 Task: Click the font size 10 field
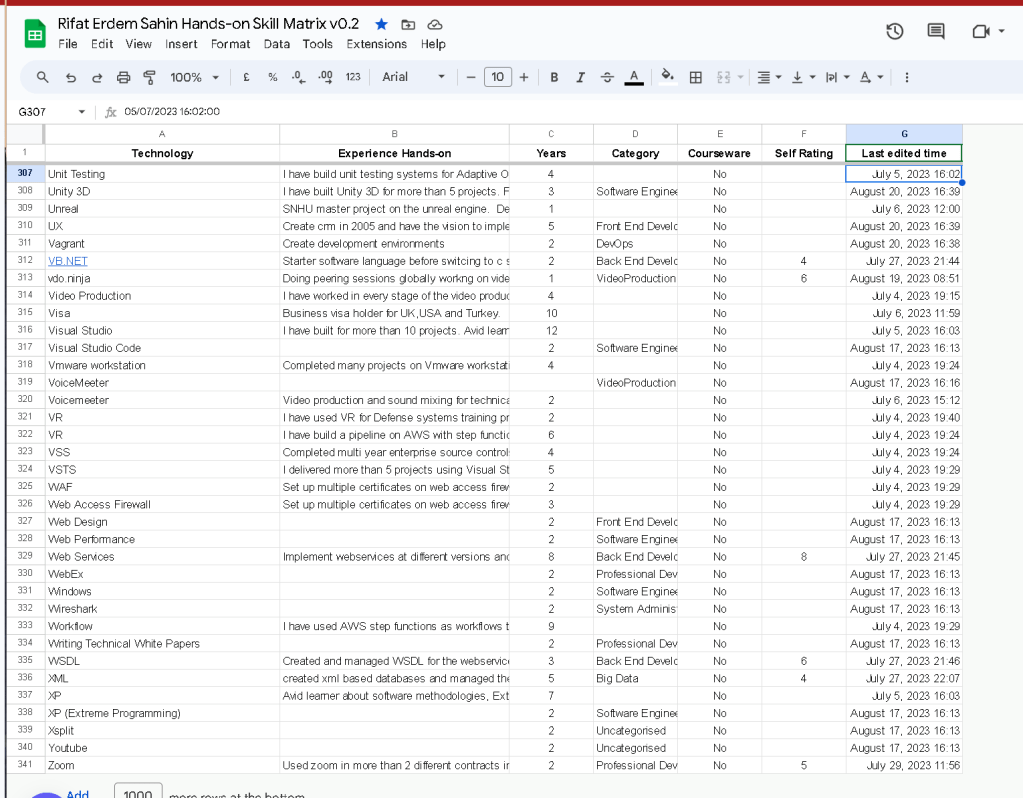(498, 77)
